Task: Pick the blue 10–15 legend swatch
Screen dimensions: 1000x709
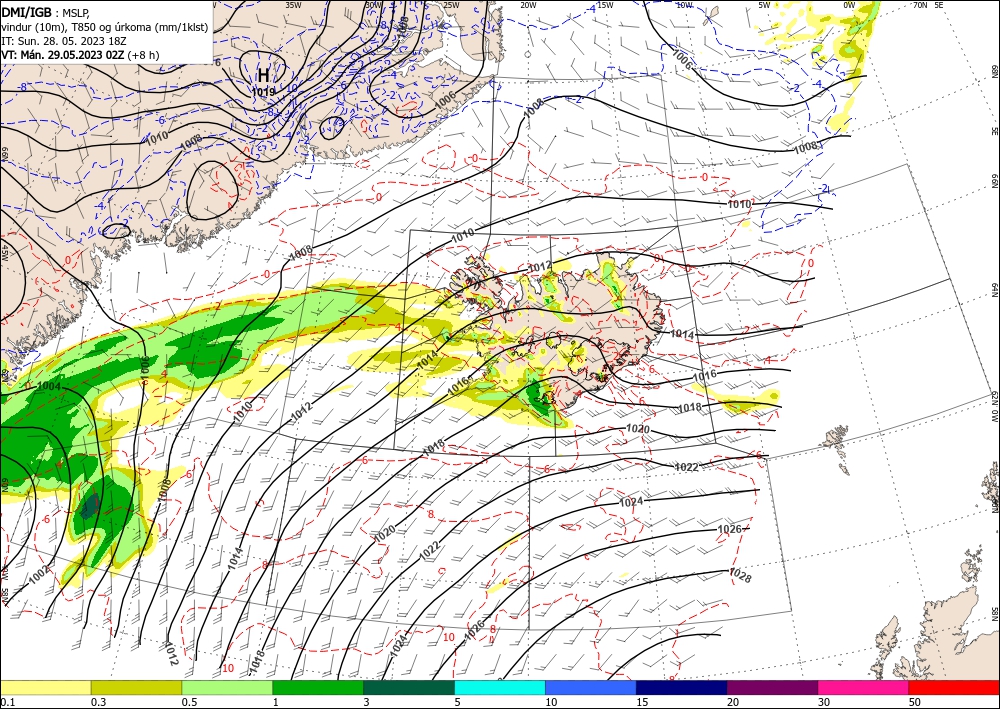Action: (591, 687)
